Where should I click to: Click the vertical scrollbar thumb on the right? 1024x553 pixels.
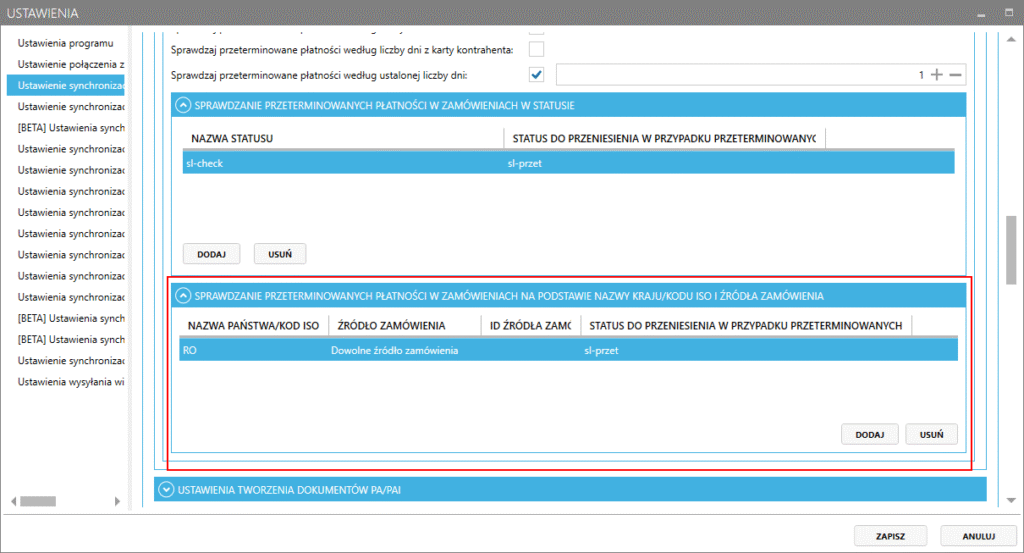(1012, 250)
